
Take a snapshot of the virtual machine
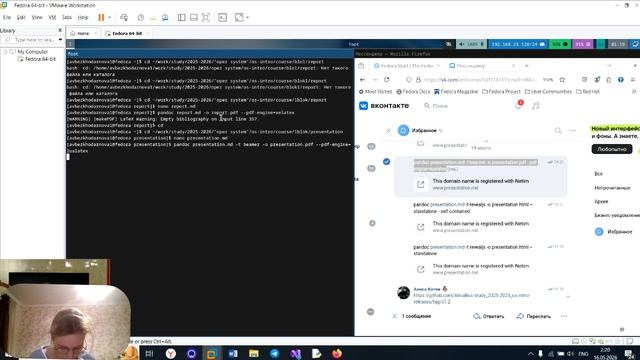(140, 18)
